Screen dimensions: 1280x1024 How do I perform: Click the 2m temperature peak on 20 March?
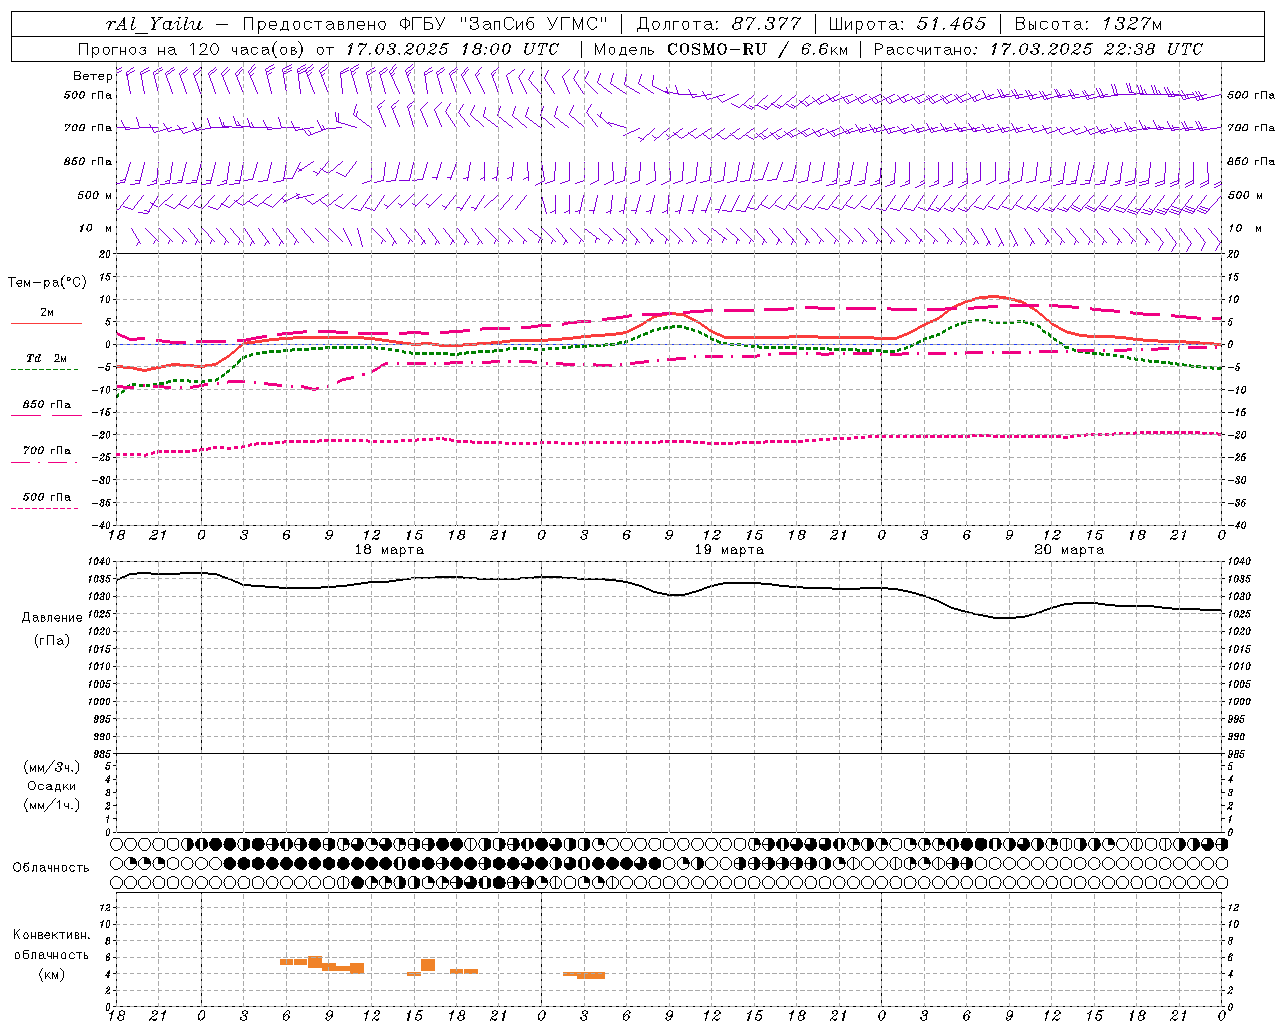coord(991,296)
